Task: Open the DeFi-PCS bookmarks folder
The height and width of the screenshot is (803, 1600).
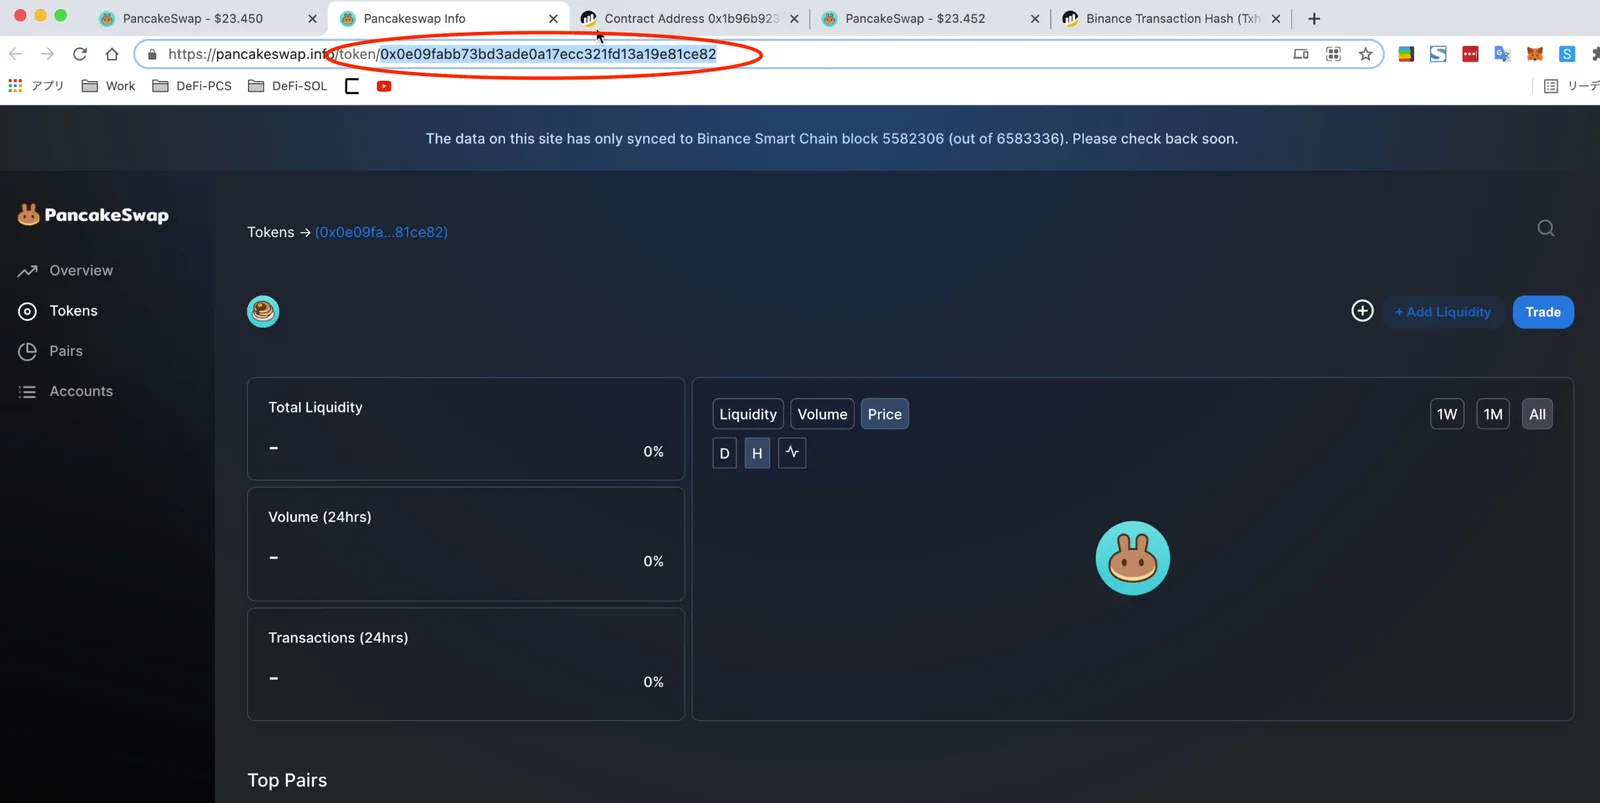Action: (192, 86)
